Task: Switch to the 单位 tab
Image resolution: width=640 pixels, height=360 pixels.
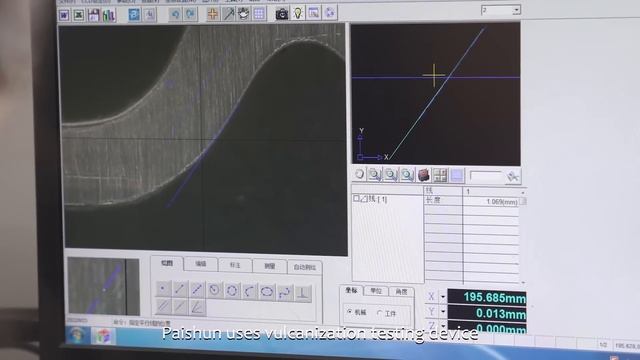Action: [x=376, y=291]
